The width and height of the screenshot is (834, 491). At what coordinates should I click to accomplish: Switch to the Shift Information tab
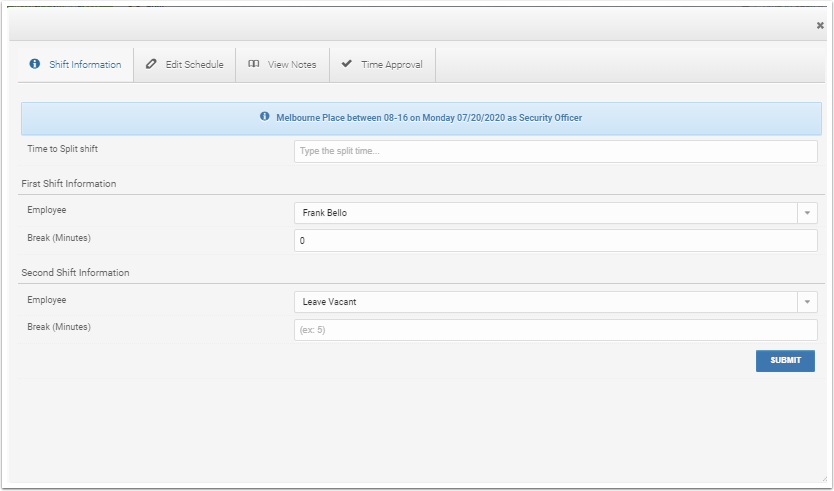tap(76, 64)
